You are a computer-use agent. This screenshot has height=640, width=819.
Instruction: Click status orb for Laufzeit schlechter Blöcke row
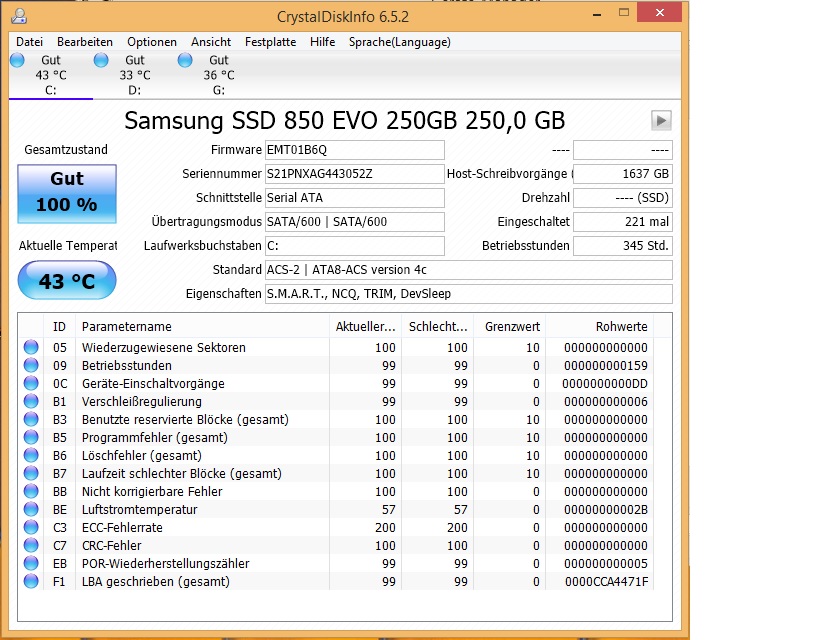point(31,473)
